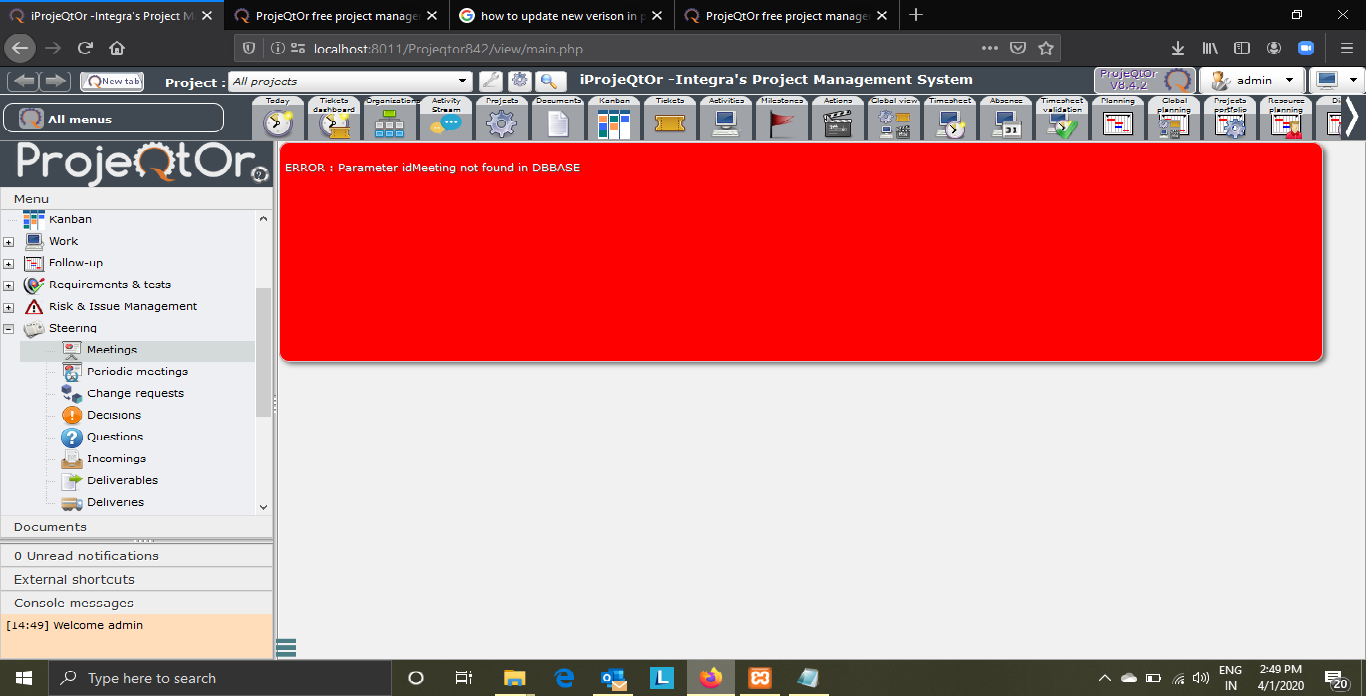Expand the Risk & Issue Management node
The height and width of the screenshot is (698, 1366).
[9, 307]
